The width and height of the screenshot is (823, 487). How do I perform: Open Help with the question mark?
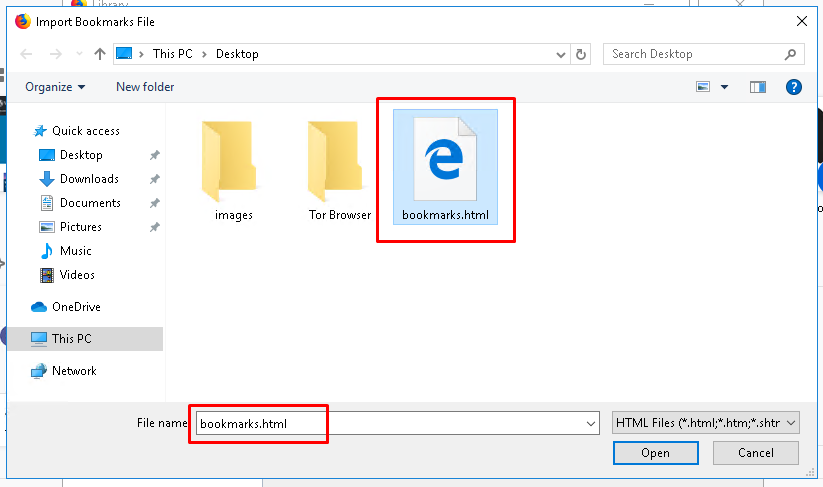pos(794,87)
